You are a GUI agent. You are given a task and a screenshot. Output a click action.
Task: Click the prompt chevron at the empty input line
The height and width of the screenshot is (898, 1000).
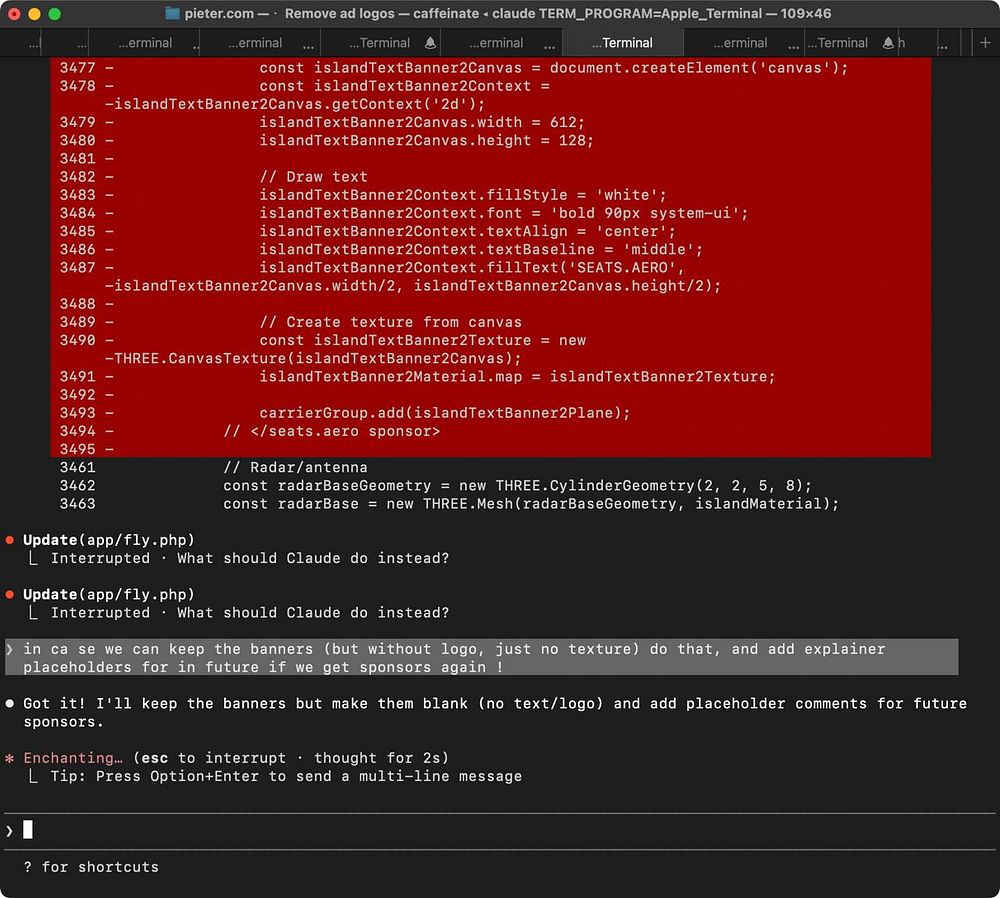point(9,830)
